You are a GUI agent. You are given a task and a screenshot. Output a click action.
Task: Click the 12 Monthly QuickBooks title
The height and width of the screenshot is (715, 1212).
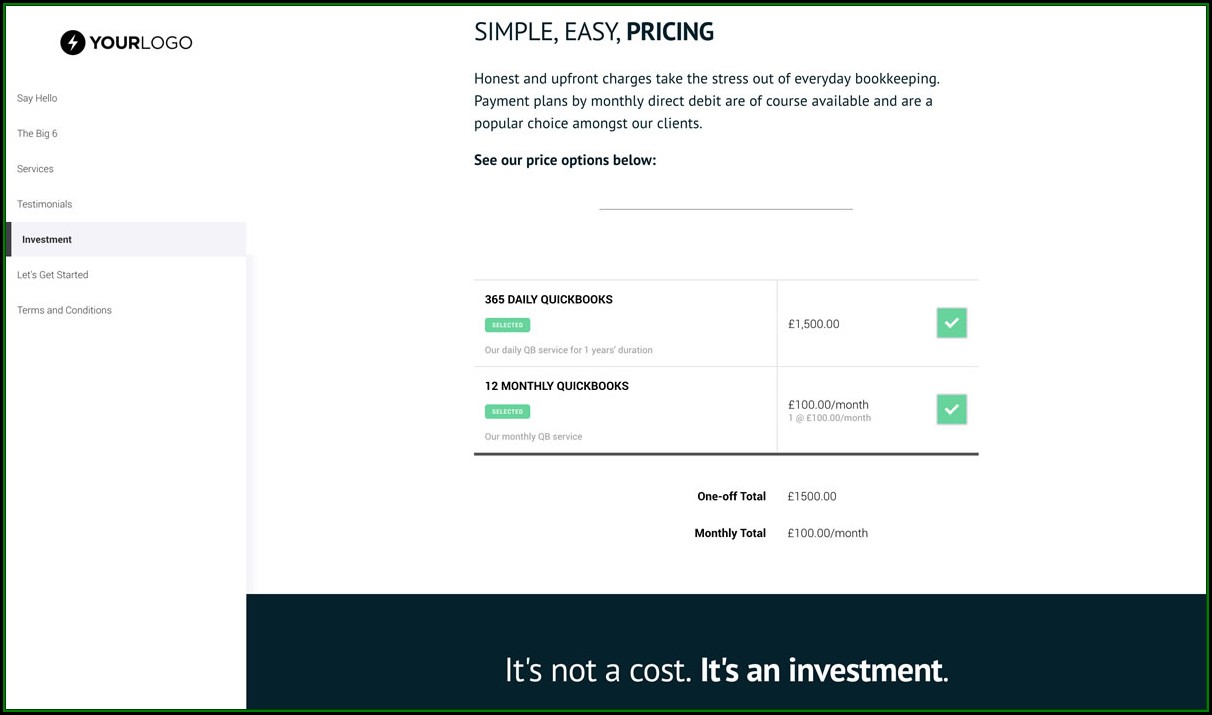[x=557, y=386]
